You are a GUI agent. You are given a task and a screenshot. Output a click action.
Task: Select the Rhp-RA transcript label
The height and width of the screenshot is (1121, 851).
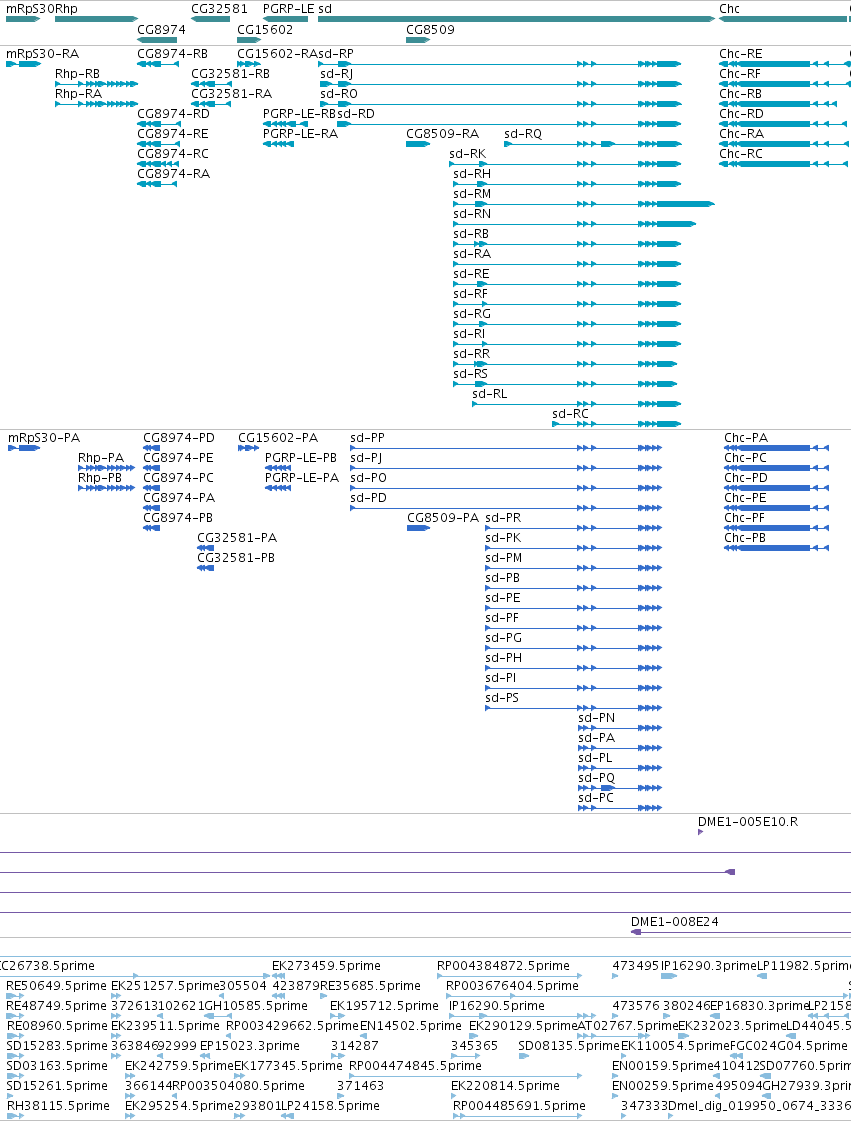point(79,94)
